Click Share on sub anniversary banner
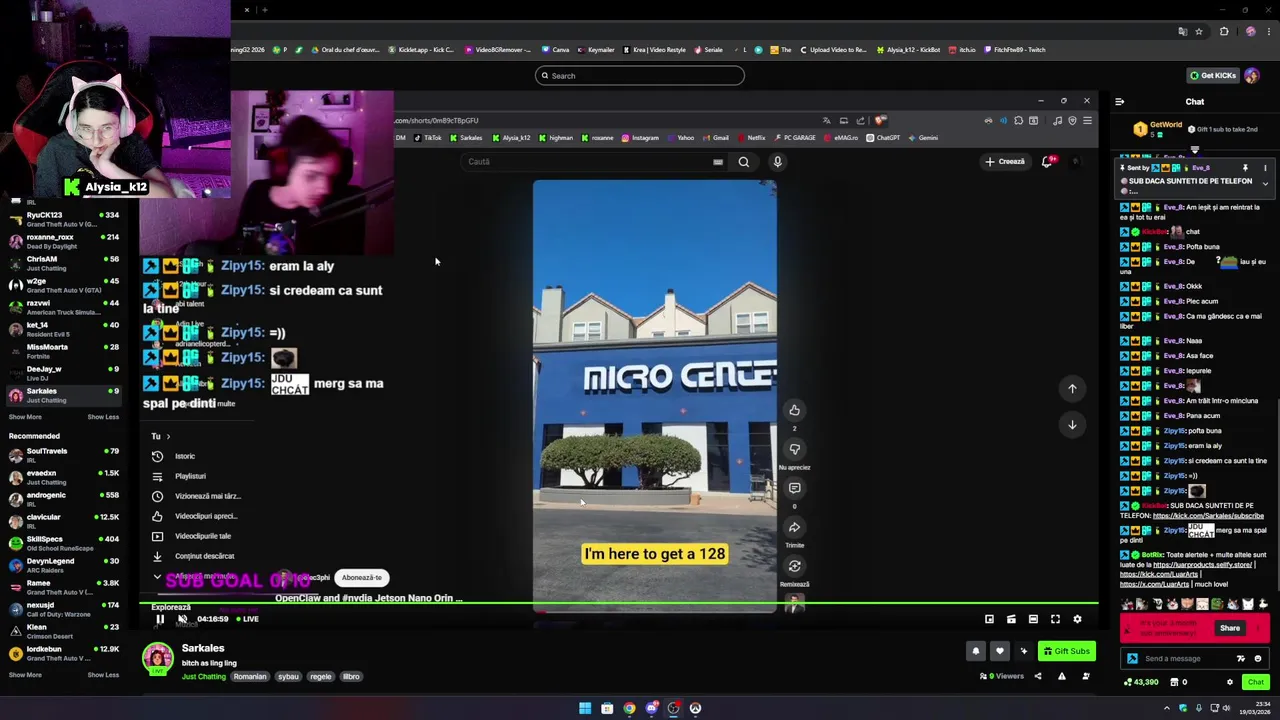Screen dimensions: 1280x720 (x=1229, y=628)
